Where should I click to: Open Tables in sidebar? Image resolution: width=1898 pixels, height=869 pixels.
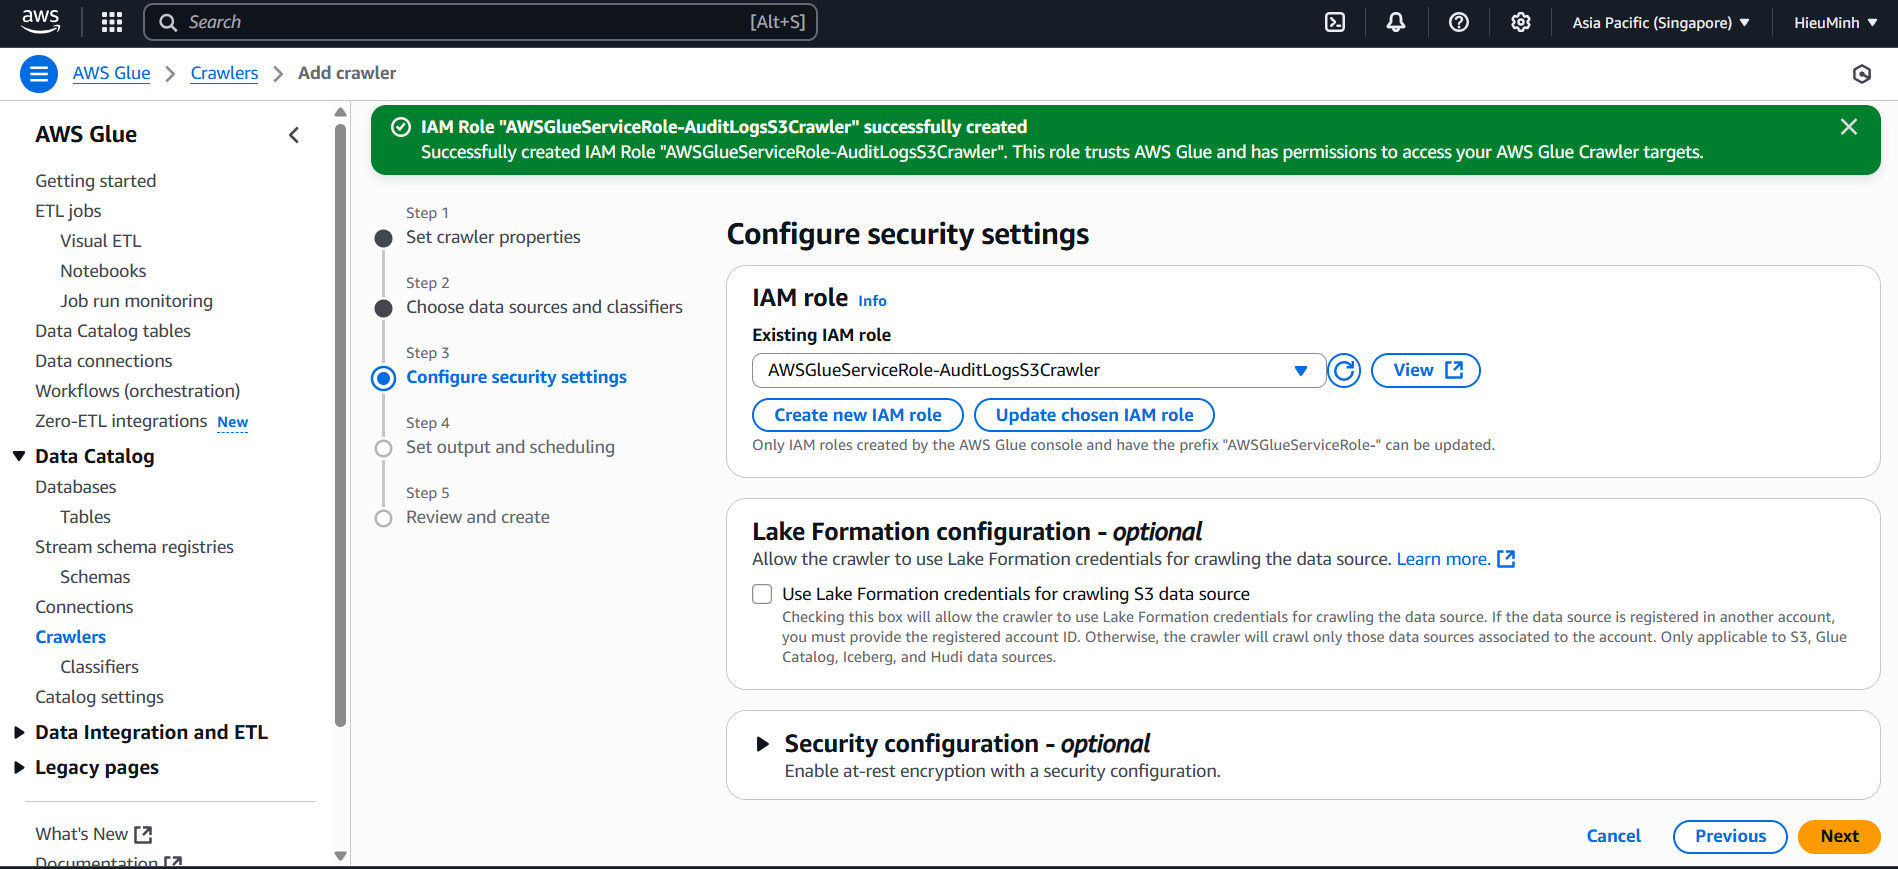[x=85, y=517]
